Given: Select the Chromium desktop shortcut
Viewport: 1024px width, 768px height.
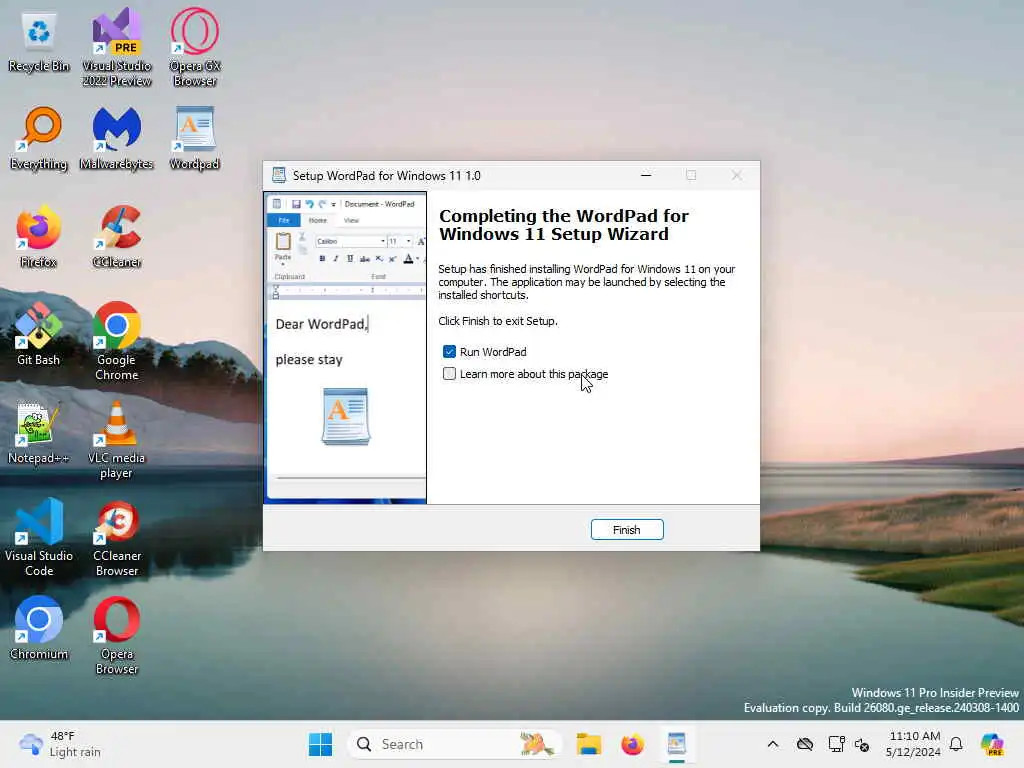Looking at the screenshot, I should pyautogui.click(x=39, y=629).
